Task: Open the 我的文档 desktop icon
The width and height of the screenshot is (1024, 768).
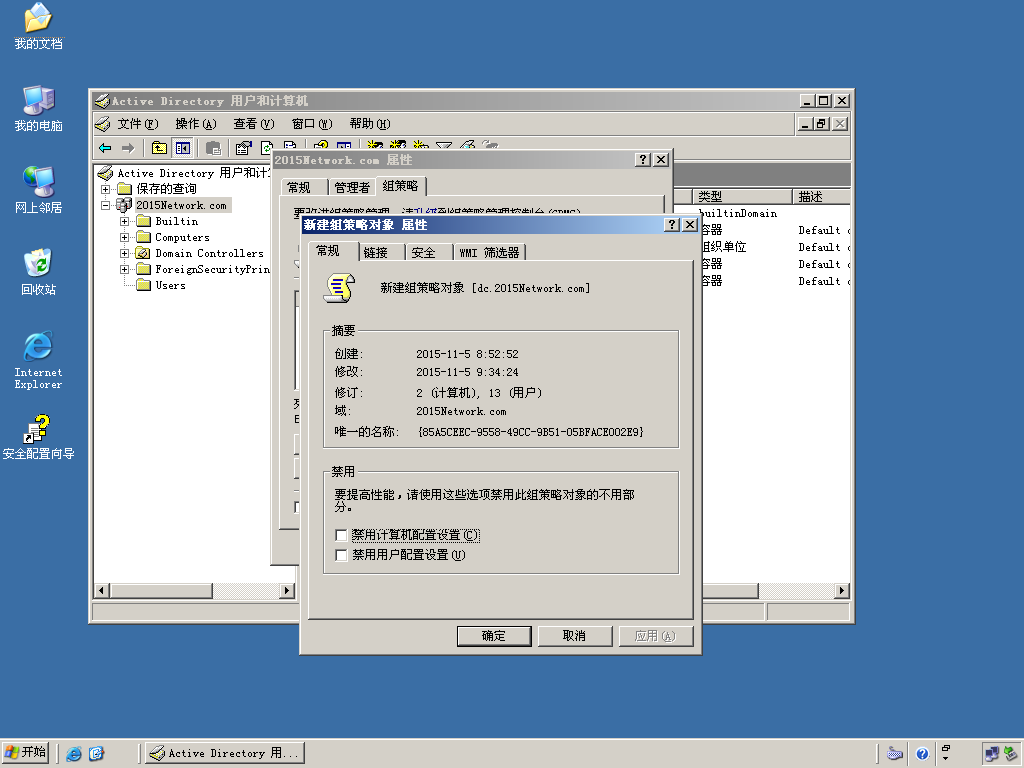Action: pos(39,27)
